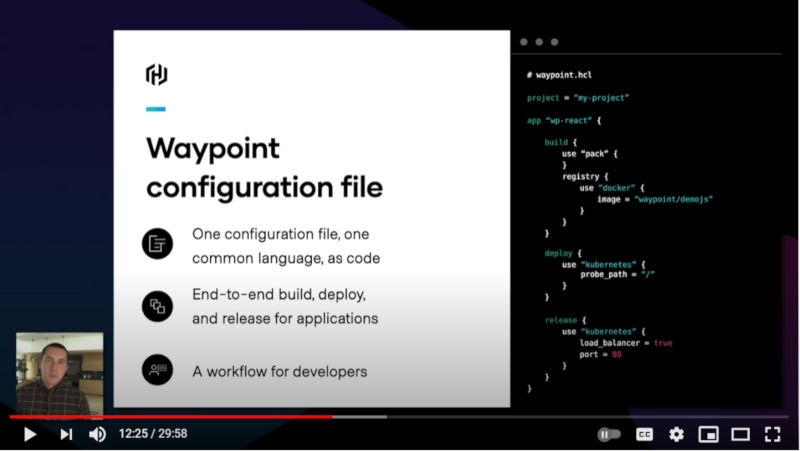This screenshot has width=800, height=451.
Task: Switch to theater mode
Action: point(740,434)
